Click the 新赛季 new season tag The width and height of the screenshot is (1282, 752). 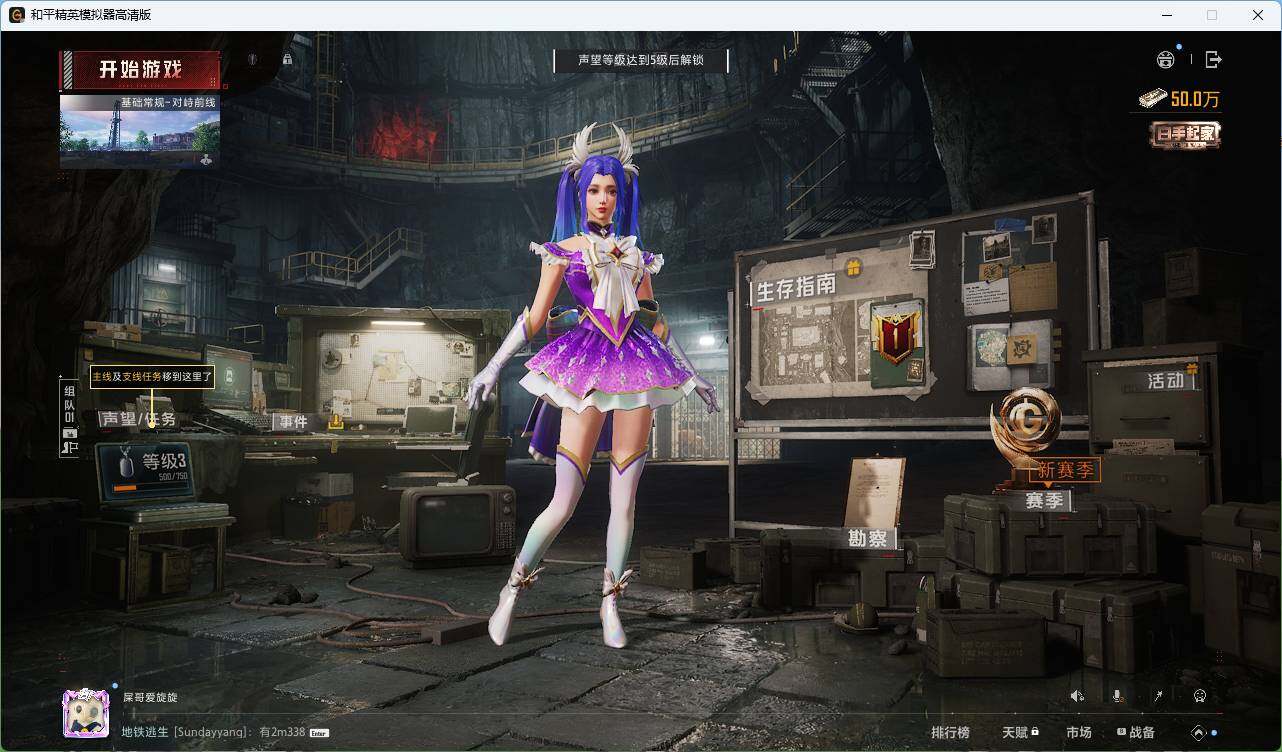(1065, 470)
